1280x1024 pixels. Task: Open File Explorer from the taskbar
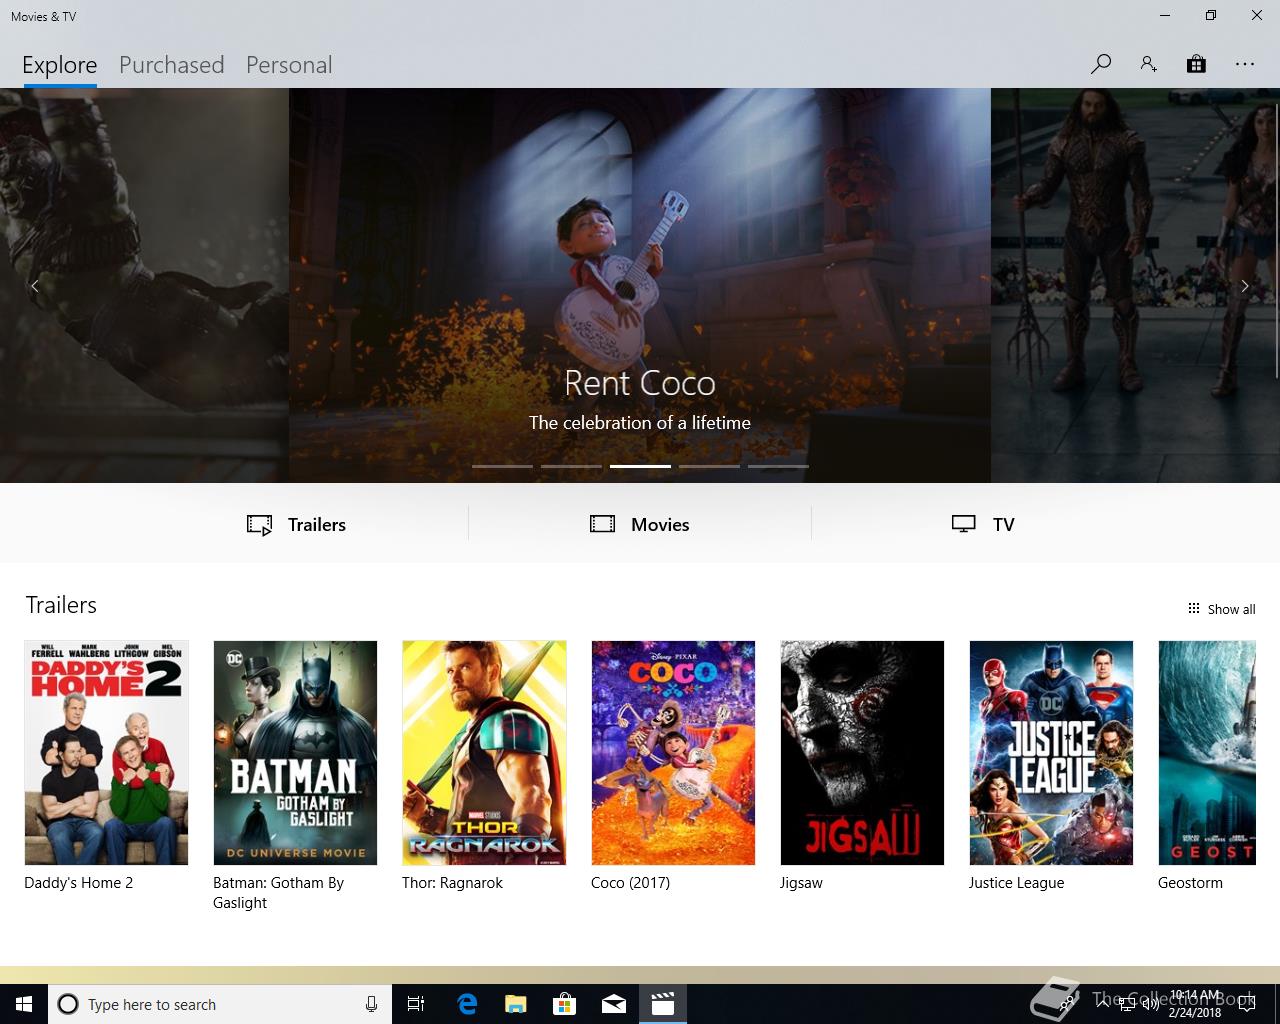tap(515, 1004)
